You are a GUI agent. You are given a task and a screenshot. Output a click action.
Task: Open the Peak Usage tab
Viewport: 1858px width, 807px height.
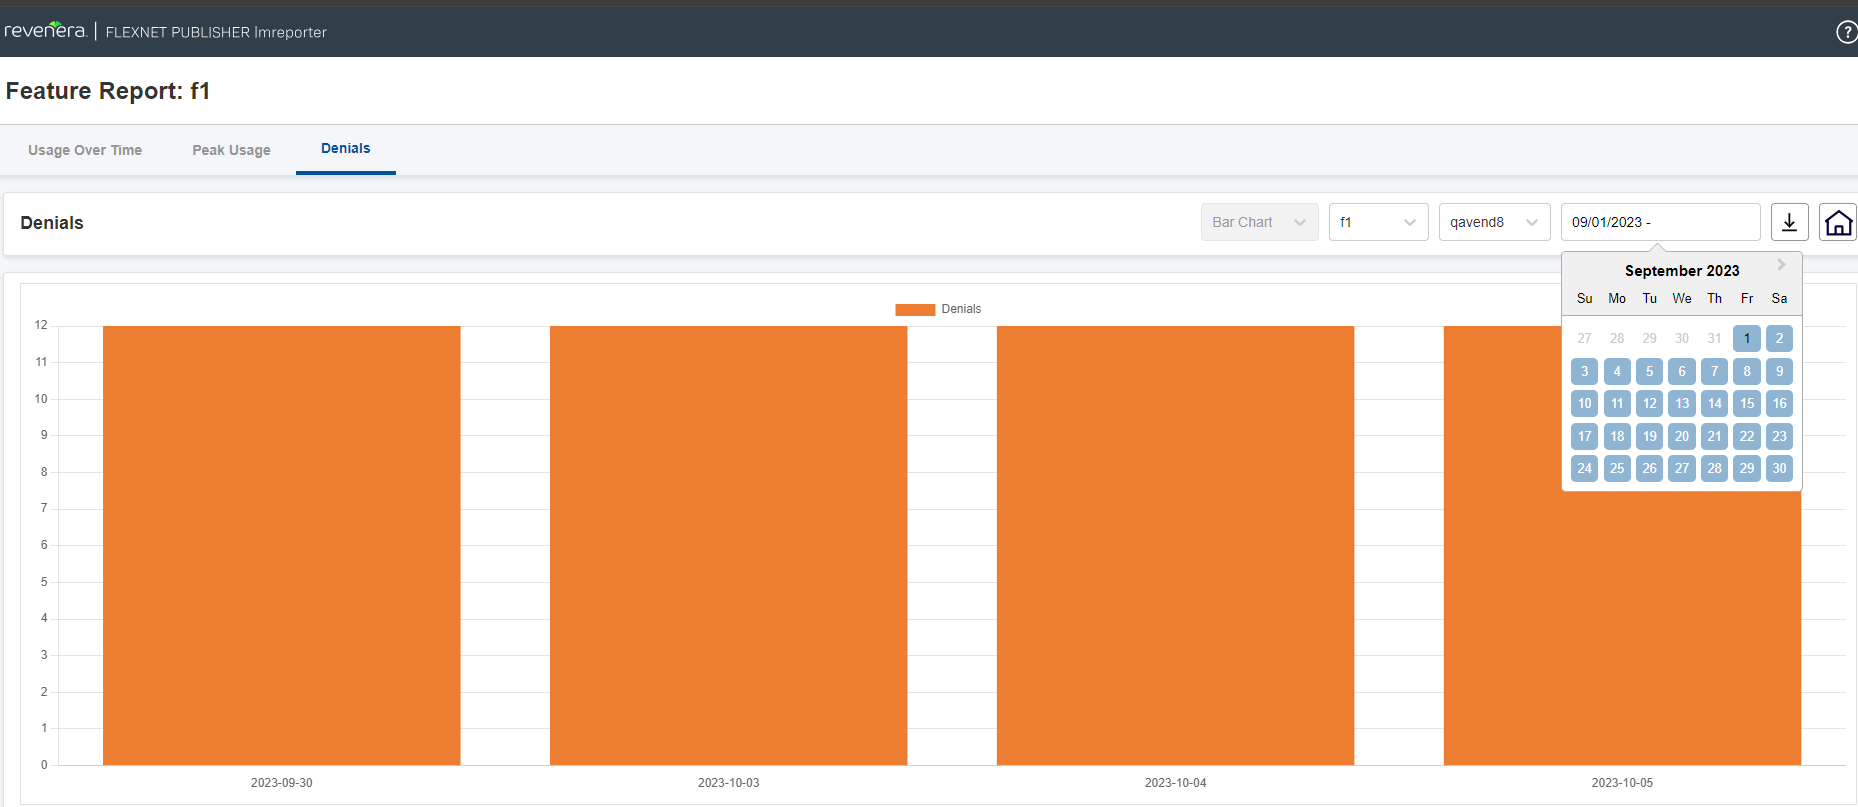click(231, 150)
